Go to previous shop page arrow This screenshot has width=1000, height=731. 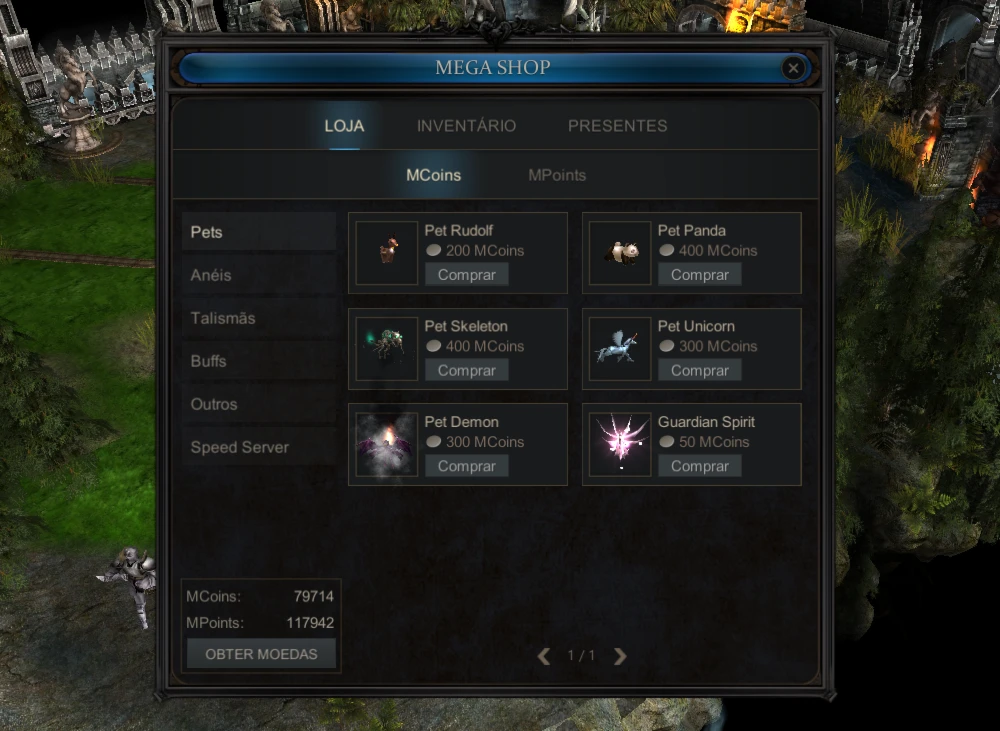tap(543, 656)
